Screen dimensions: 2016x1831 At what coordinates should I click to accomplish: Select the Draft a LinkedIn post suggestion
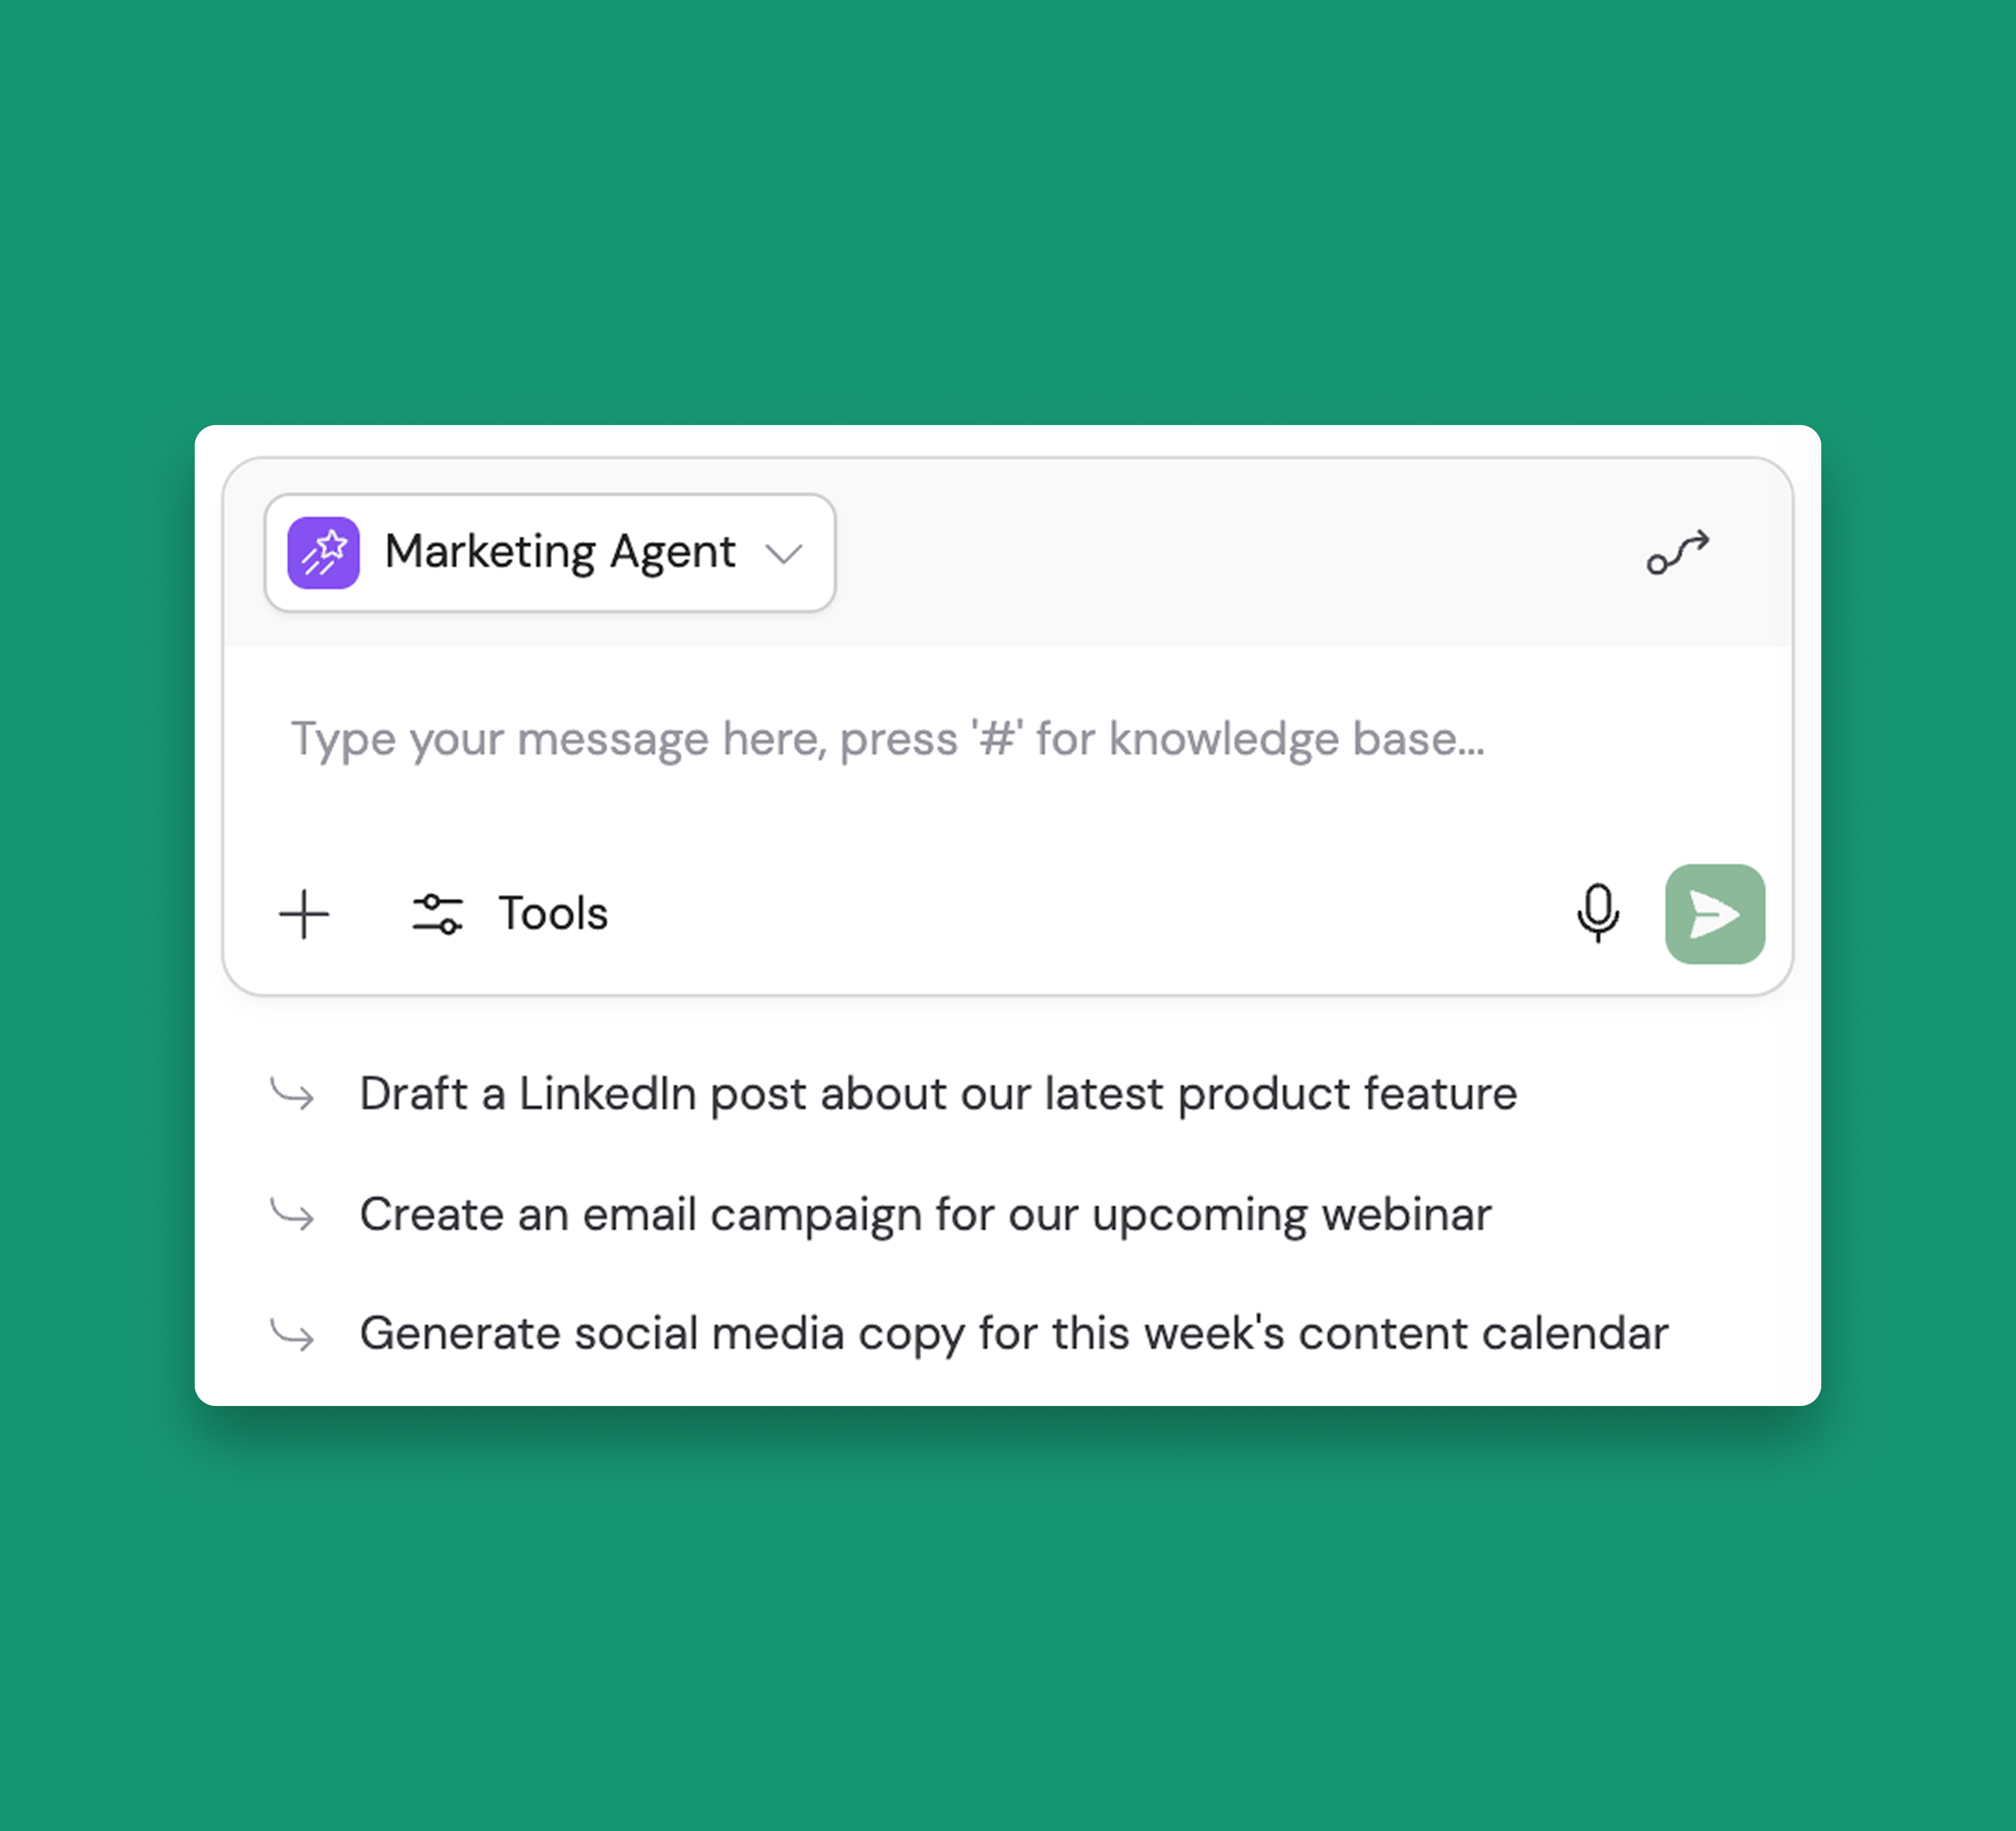[937, 1094]
